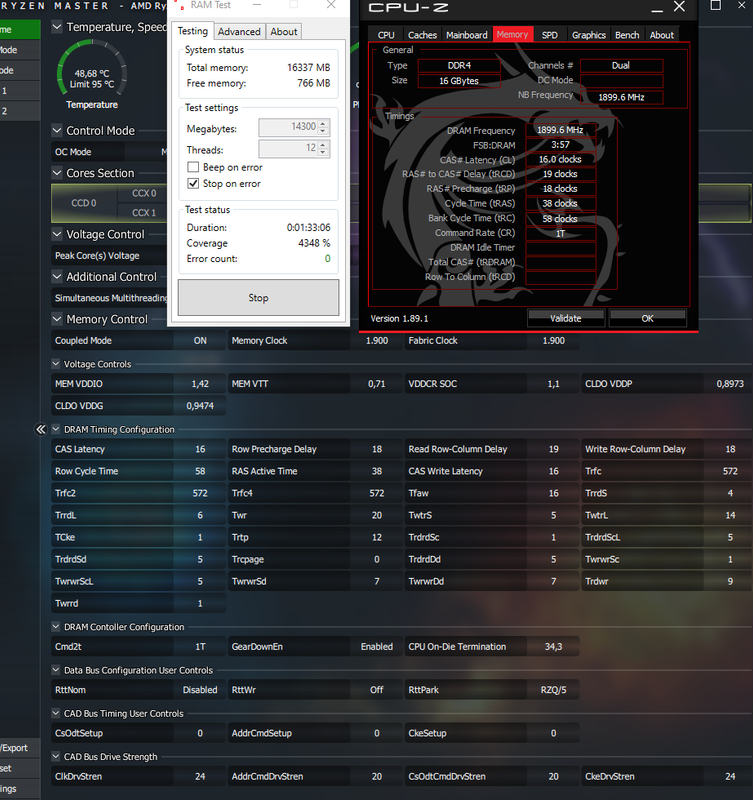Collapse Memory Control section
The width and height of the screenshot is (753, 800).
(x=57, y=319)
